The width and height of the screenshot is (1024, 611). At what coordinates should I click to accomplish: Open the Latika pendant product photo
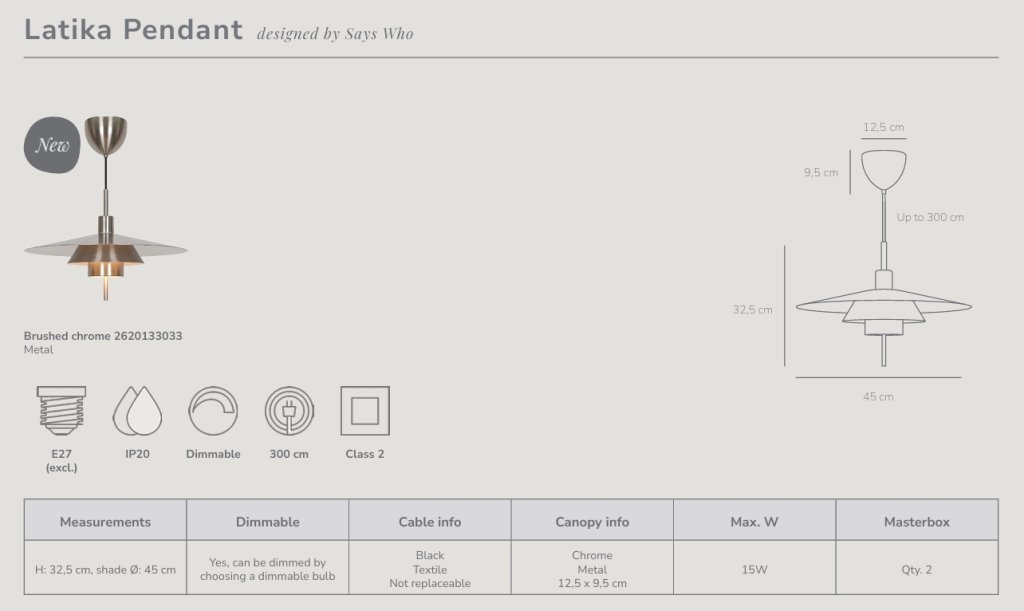[x=106, y=208]
